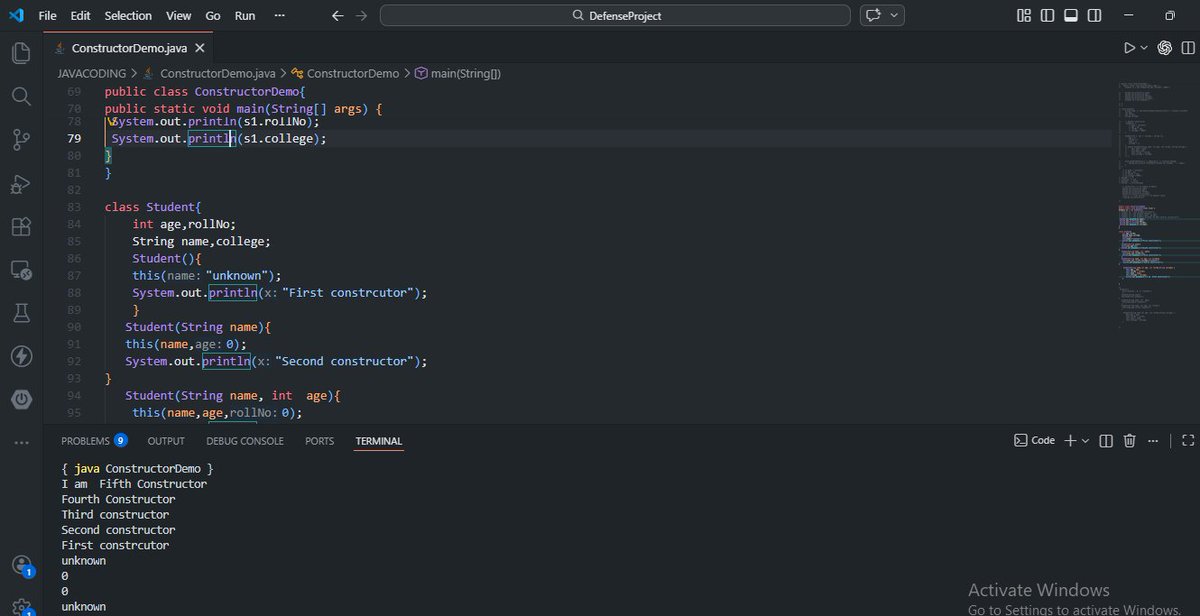The height and width of the screenshot is (616, 1200).
Task: Open the Edit menu
Action: pyautogui.click(x=80, y=16)
